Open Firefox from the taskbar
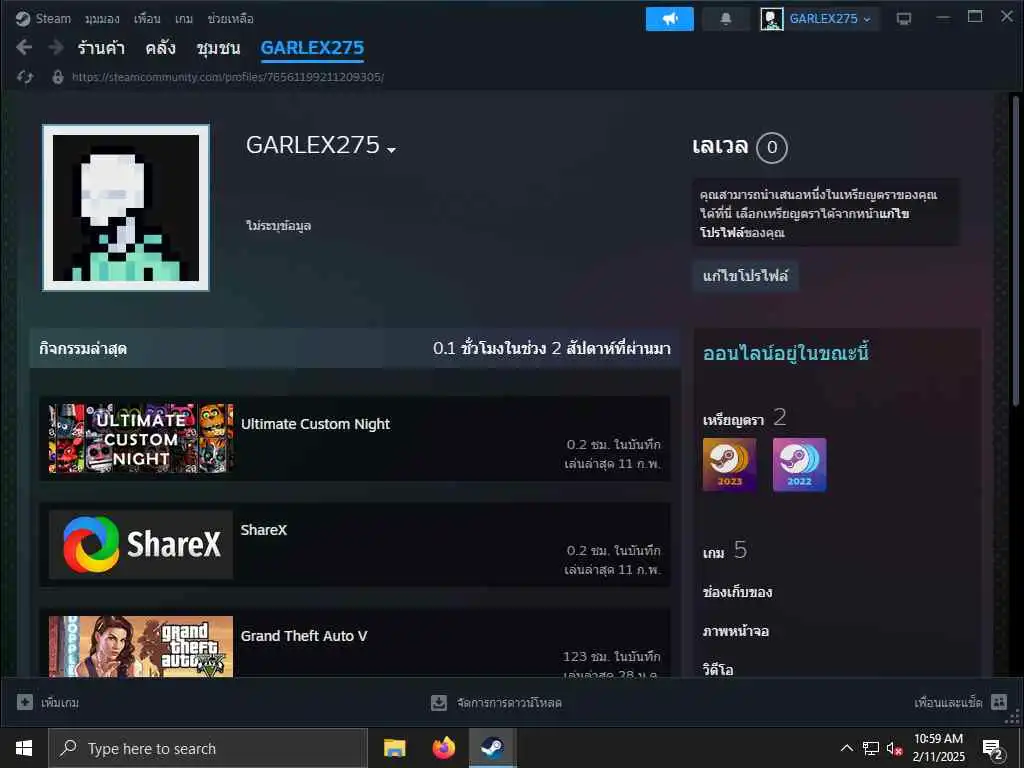Image resolution: width=1024 pixels, height=768 pixels. coord(443,748)
